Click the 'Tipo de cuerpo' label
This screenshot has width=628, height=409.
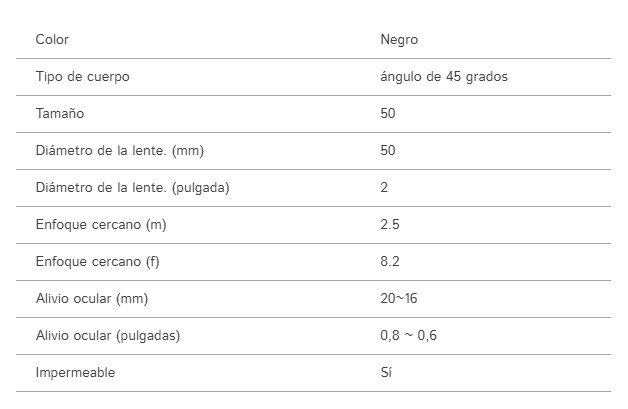[x=83, y=77]
